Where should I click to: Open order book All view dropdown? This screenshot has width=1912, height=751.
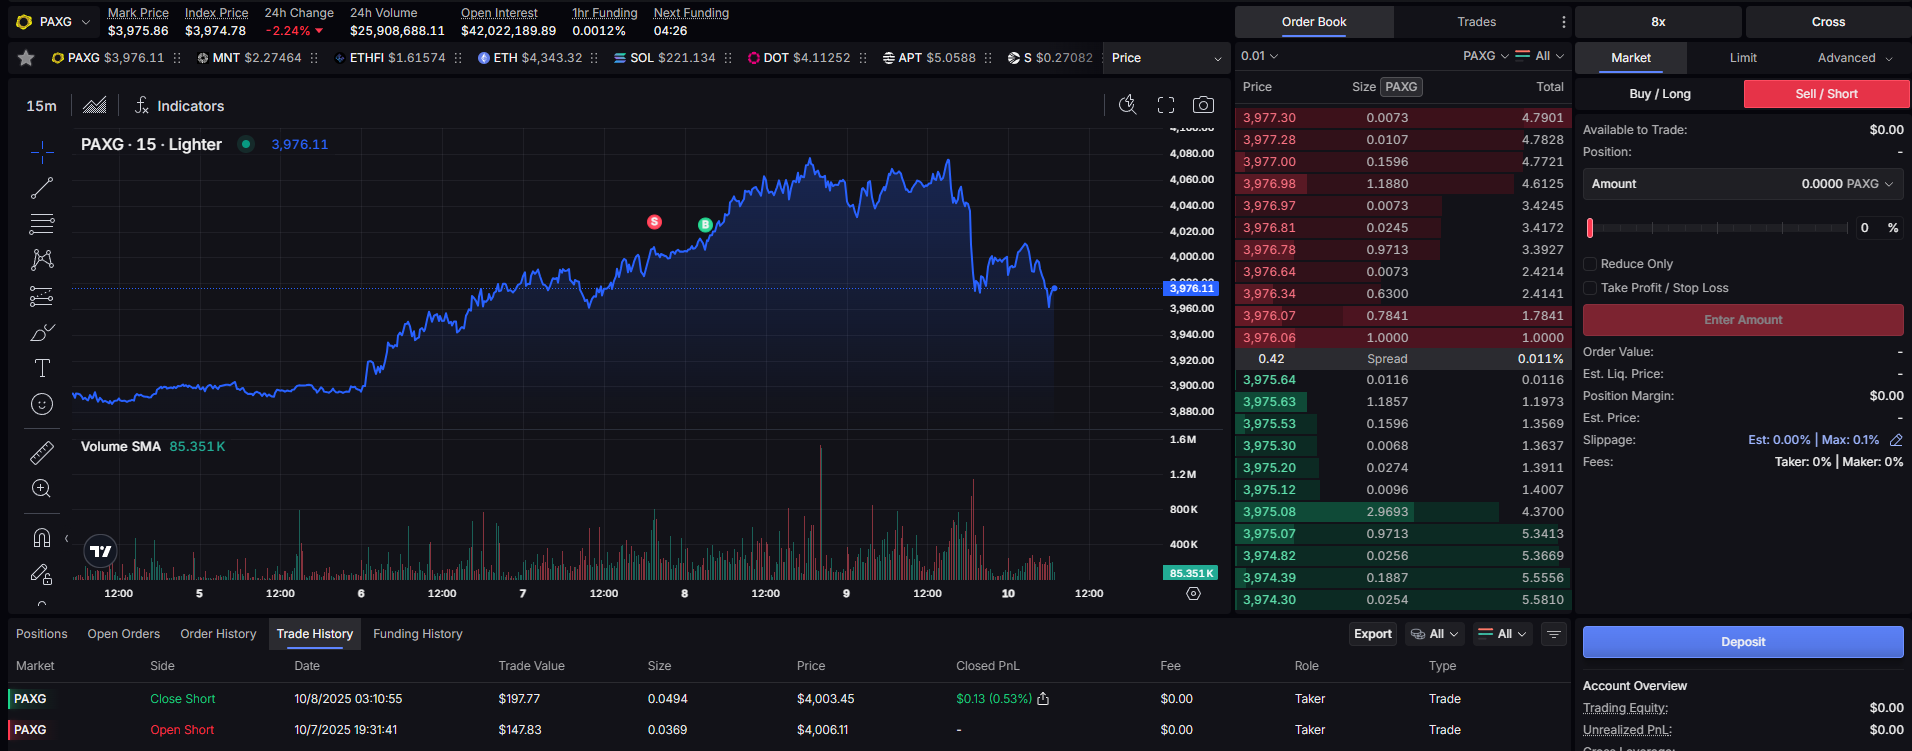tap(1540, 56)
